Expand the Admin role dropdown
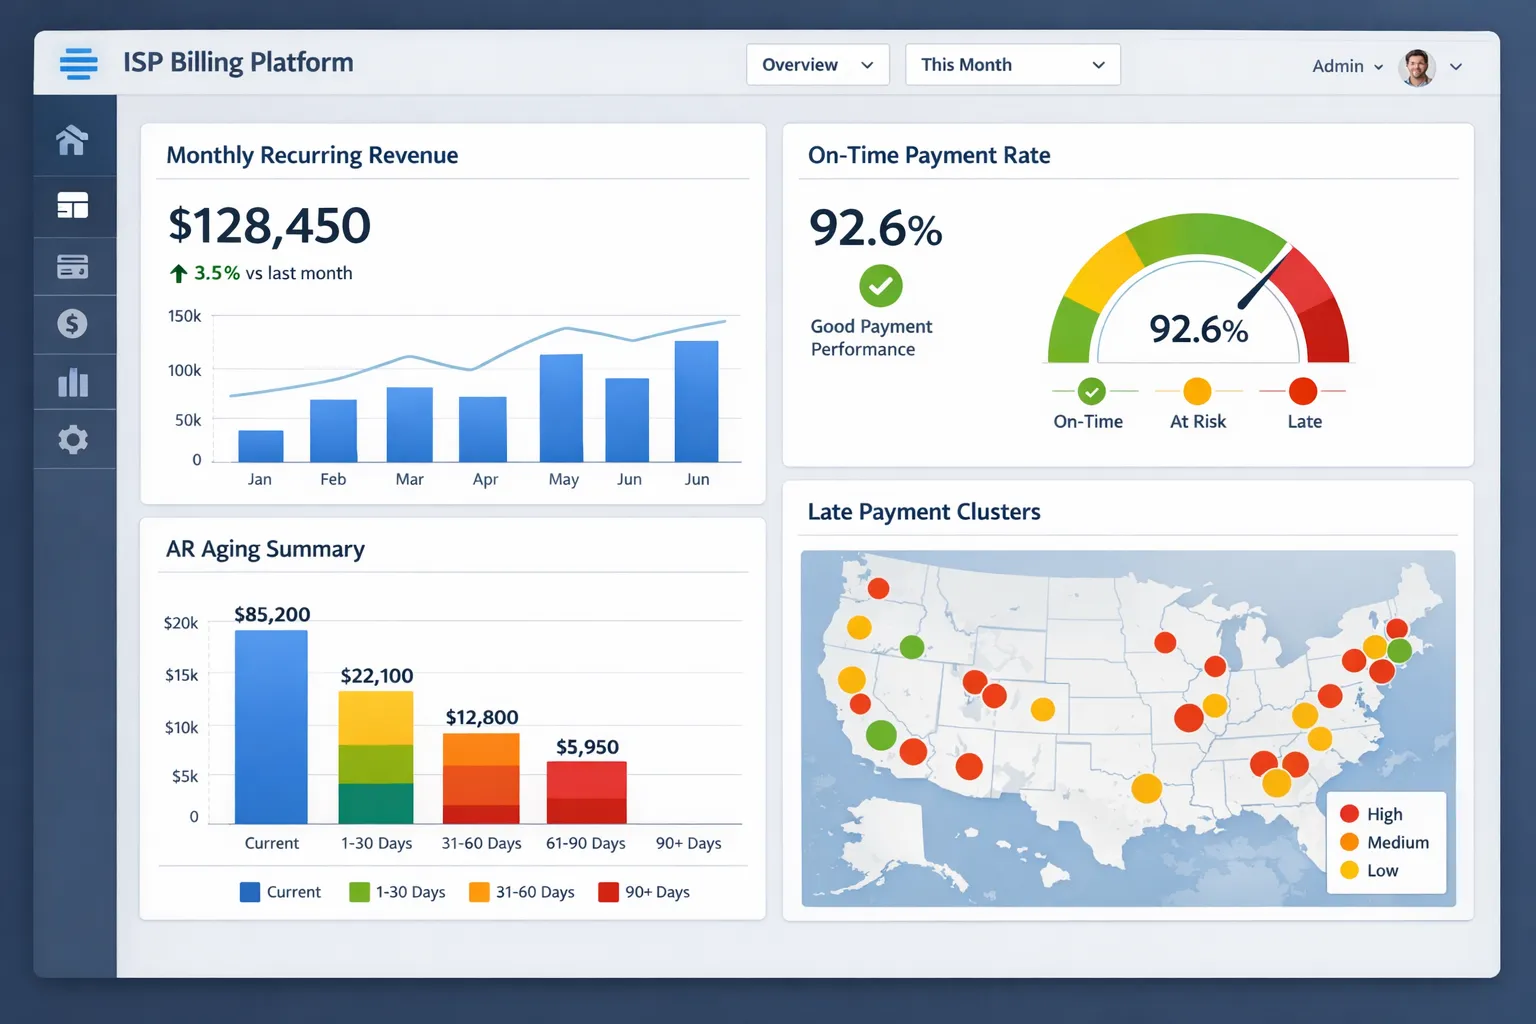Image resolution: width=1536 pixels, height=1024 pixels. [x=1347, y=67]
